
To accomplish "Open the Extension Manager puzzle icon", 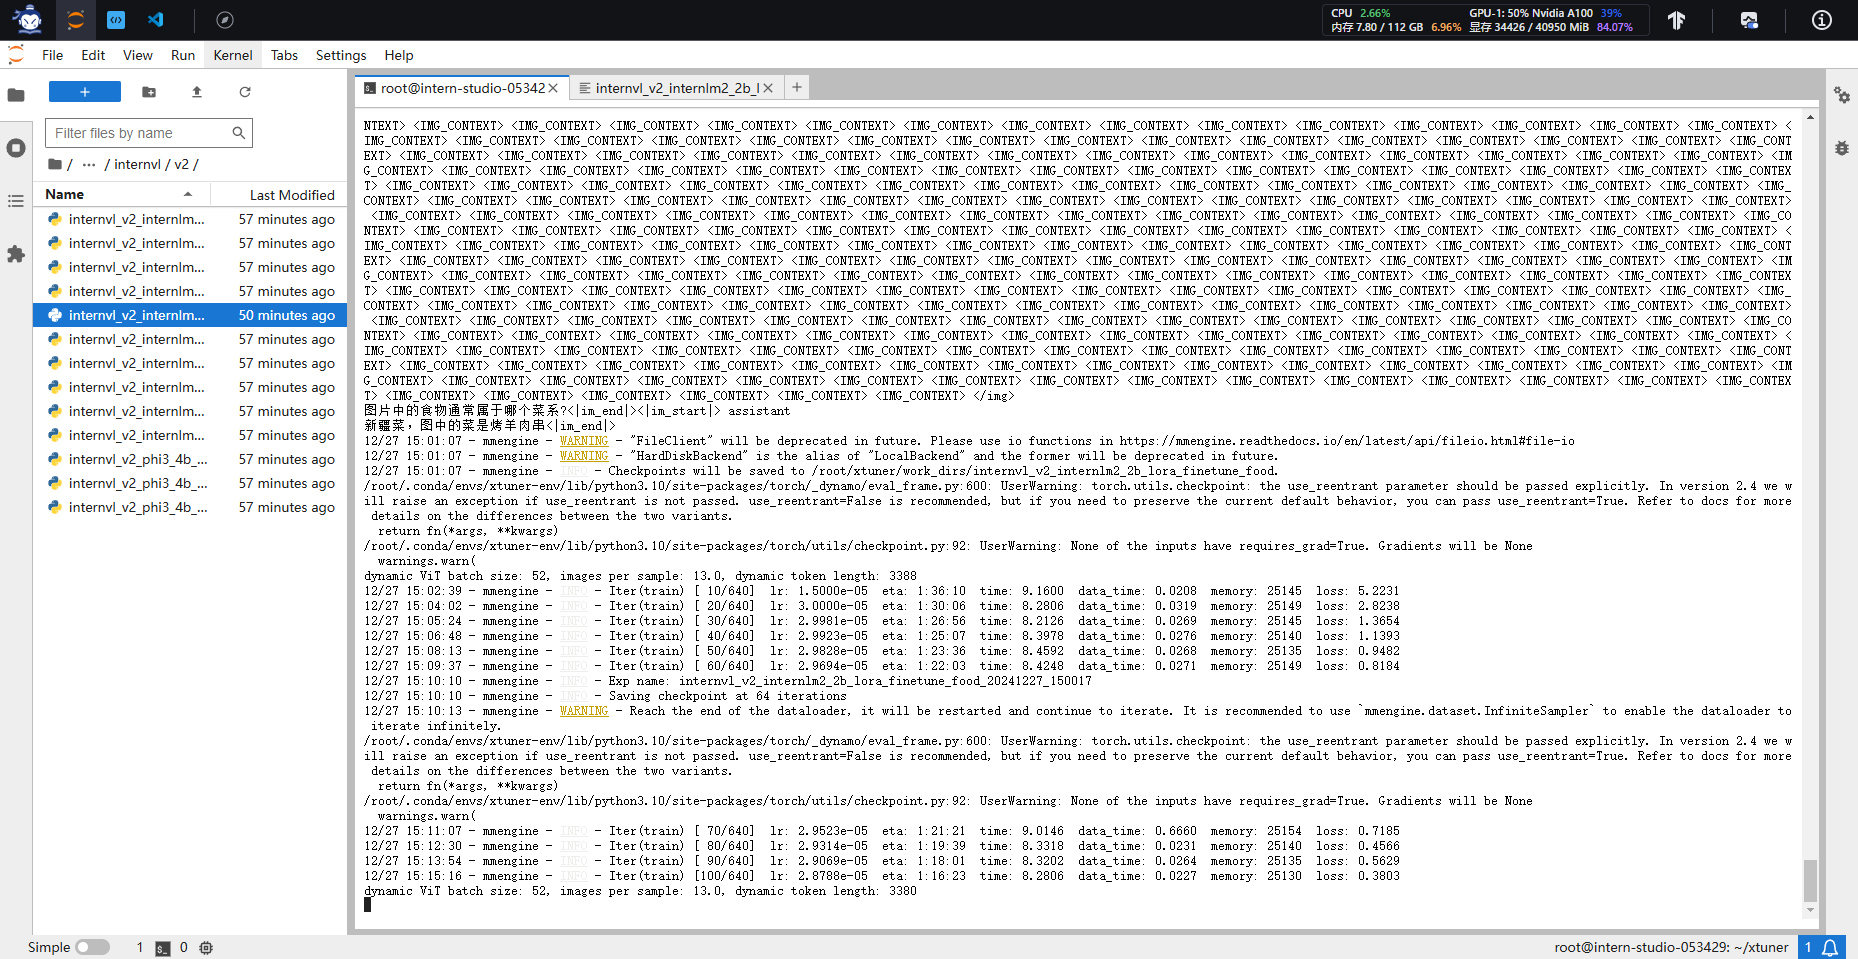I will tap(16, 254).
